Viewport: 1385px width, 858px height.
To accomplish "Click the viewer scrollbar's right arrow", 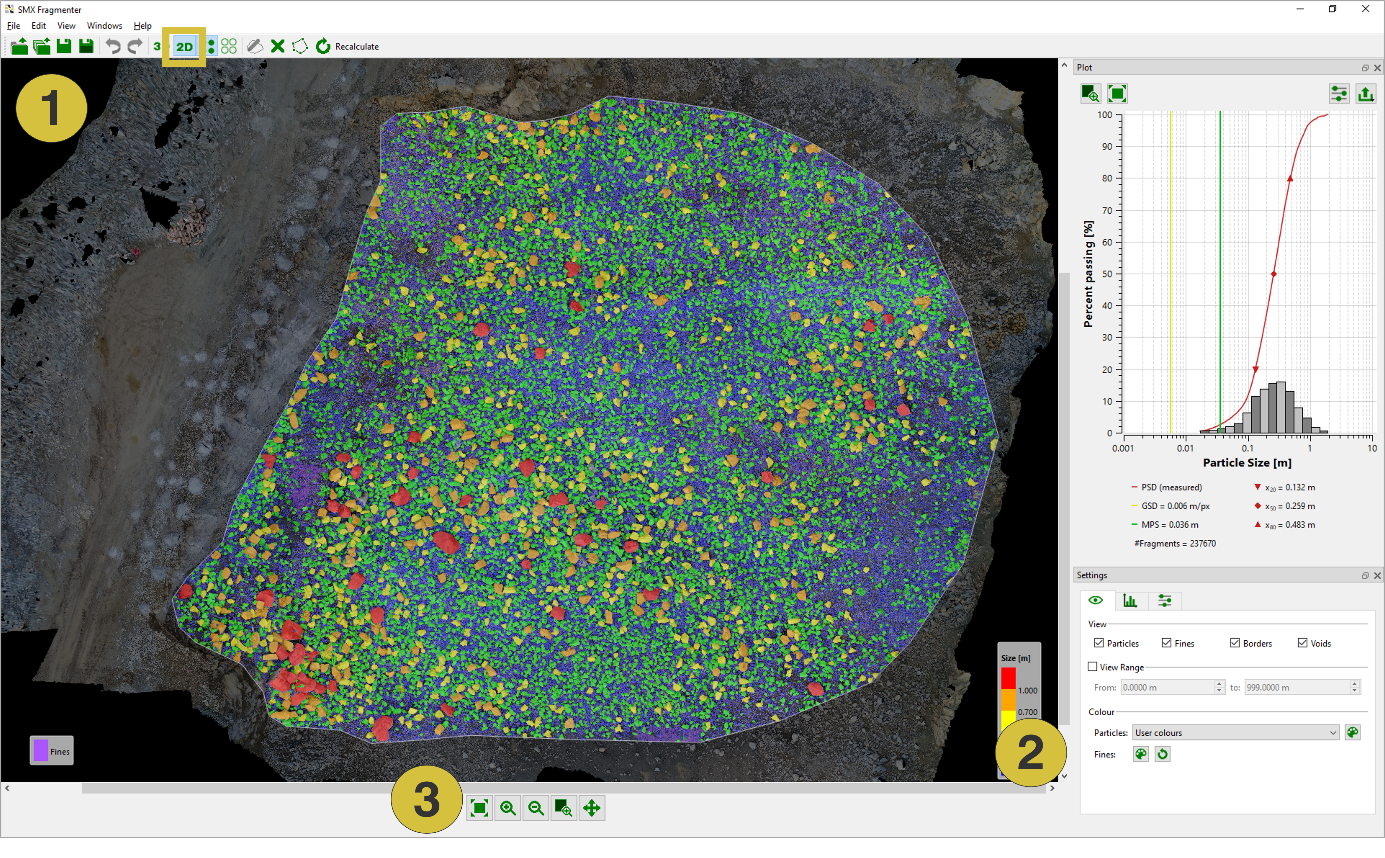I will (x=1051, y=788).
